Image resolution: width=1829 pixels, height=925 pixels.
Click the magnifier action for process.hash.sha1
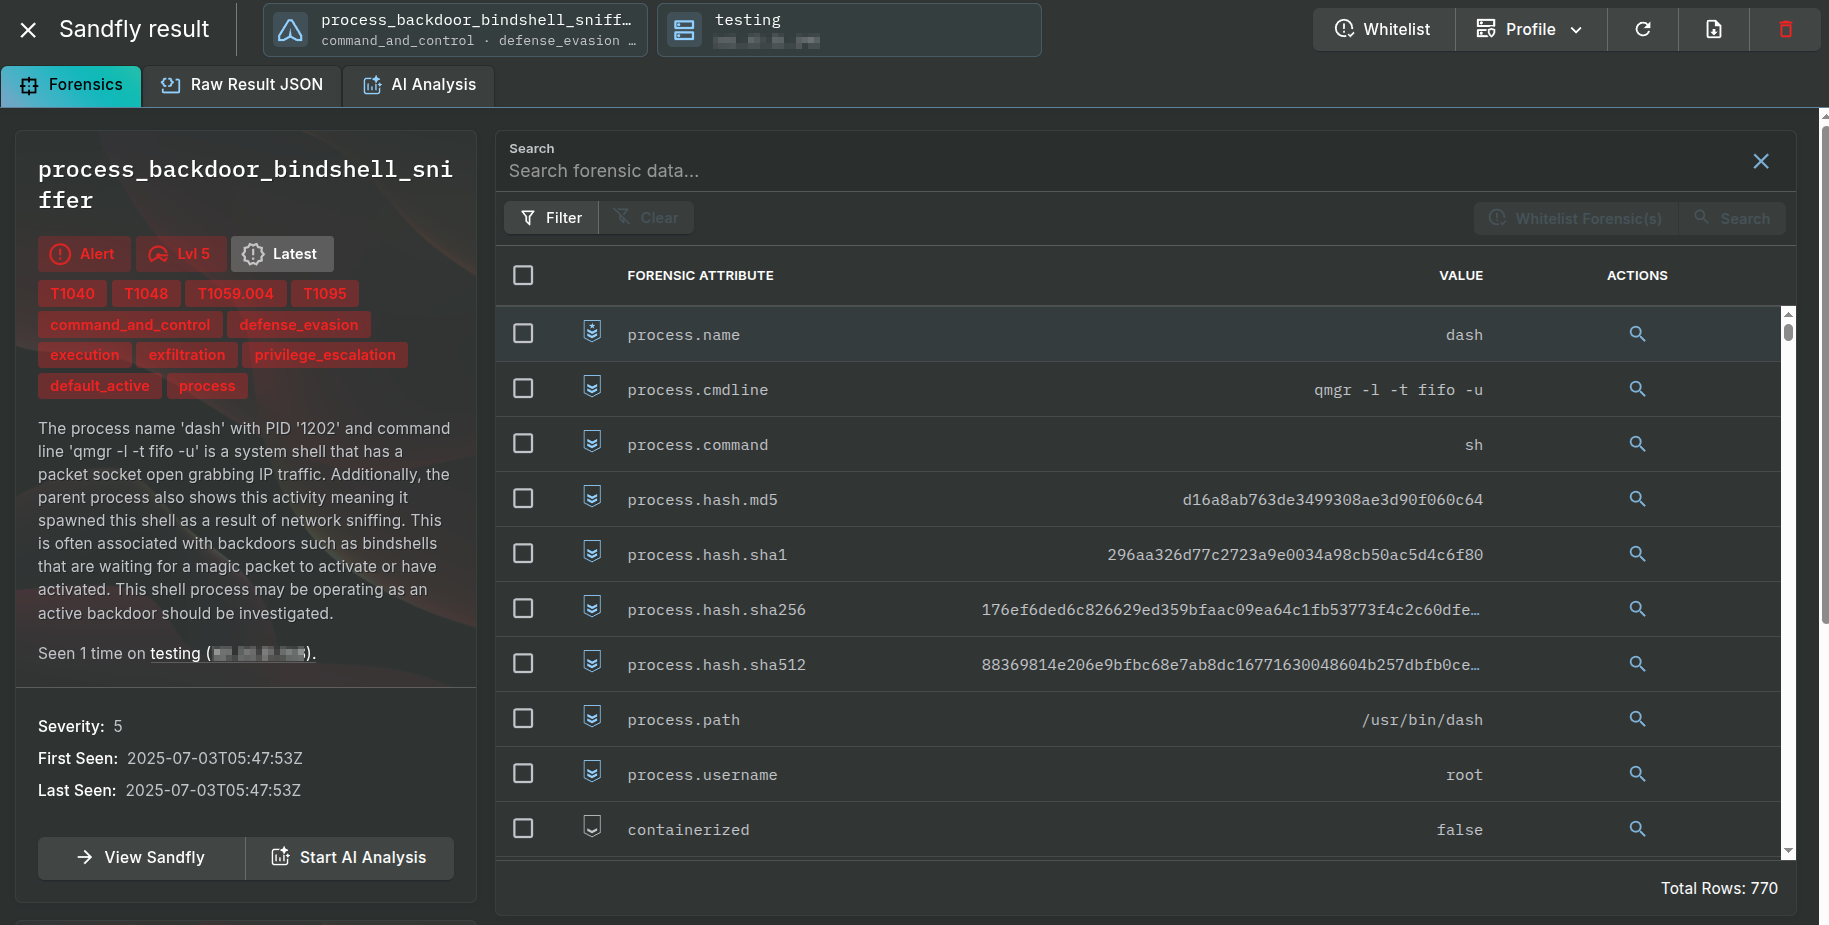point(1637,554)
